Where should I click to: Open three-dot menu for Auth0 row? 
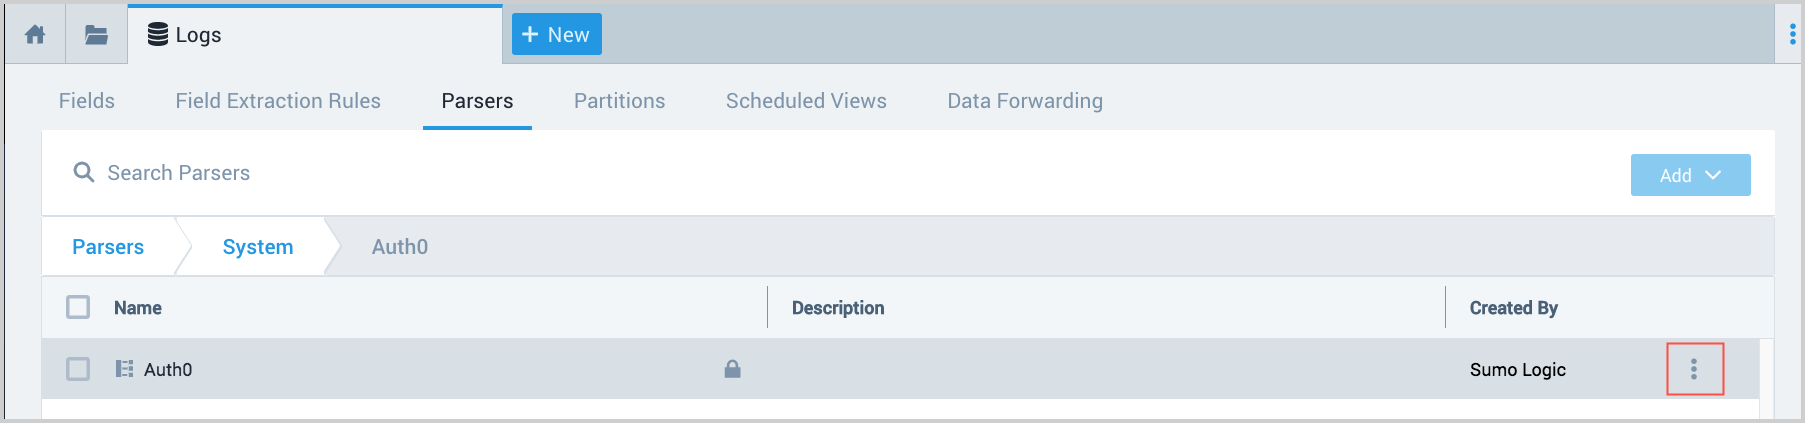pos(1694,369)
